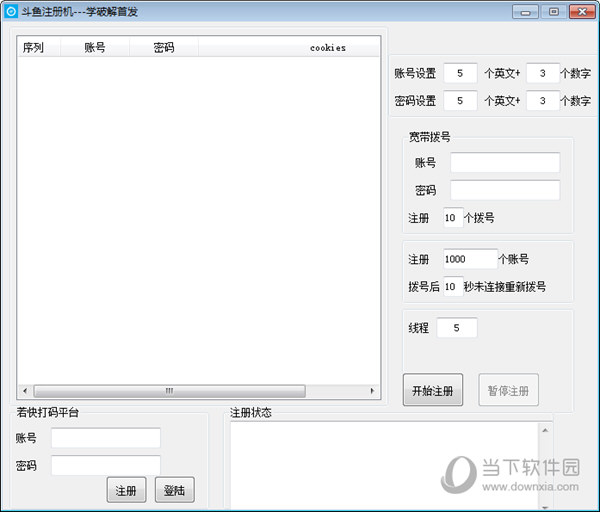The image size is (600, 512).
Task: Click the cookies column header
Action: (289, 47)
